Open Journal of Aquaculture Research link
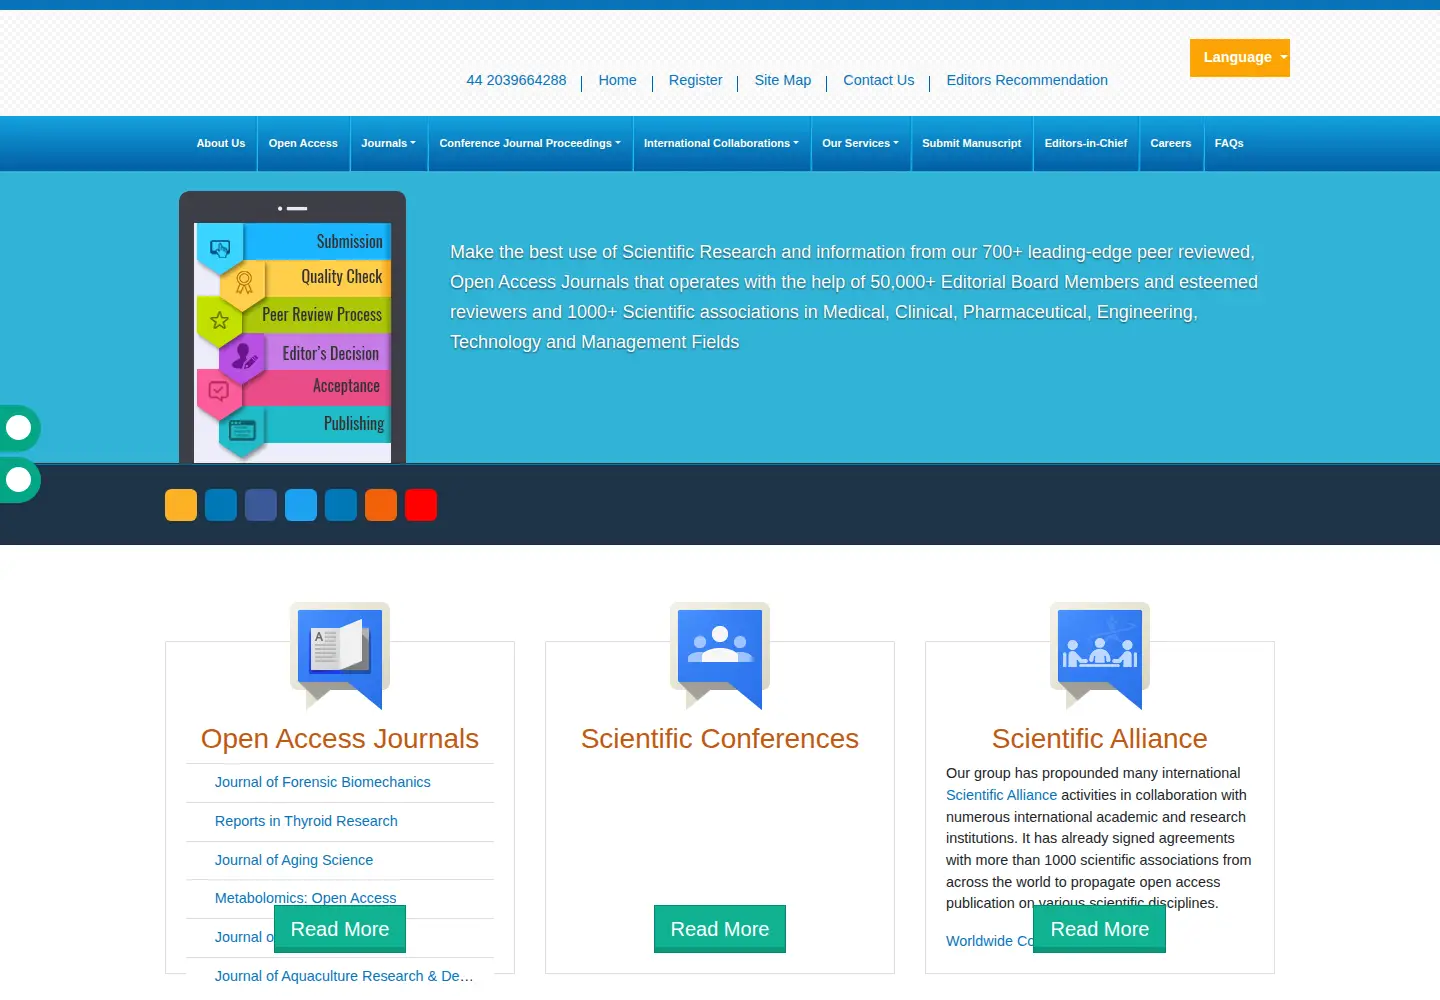The height and width of the screenshot is (1000, 1440). pos(344,976)
